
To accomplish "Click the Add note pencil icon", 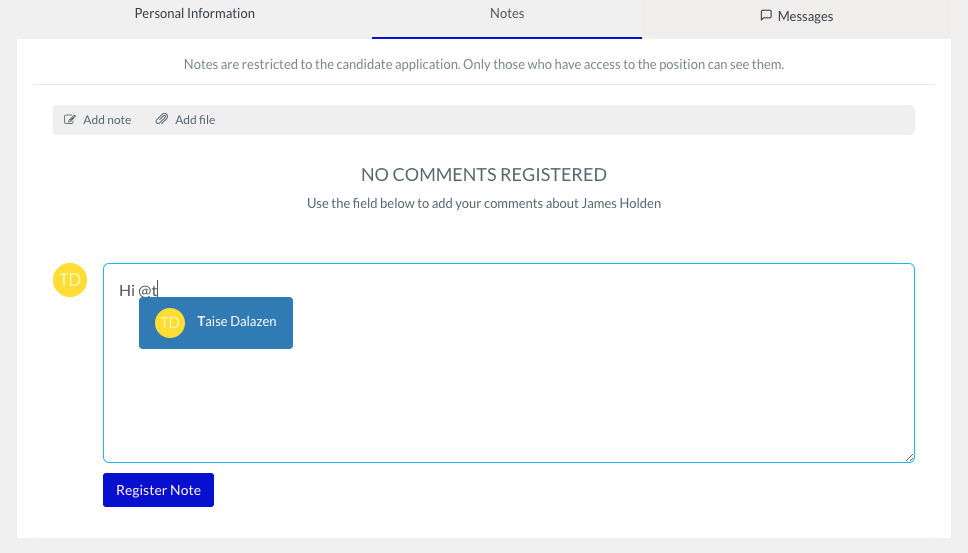I will click(70, 119).
